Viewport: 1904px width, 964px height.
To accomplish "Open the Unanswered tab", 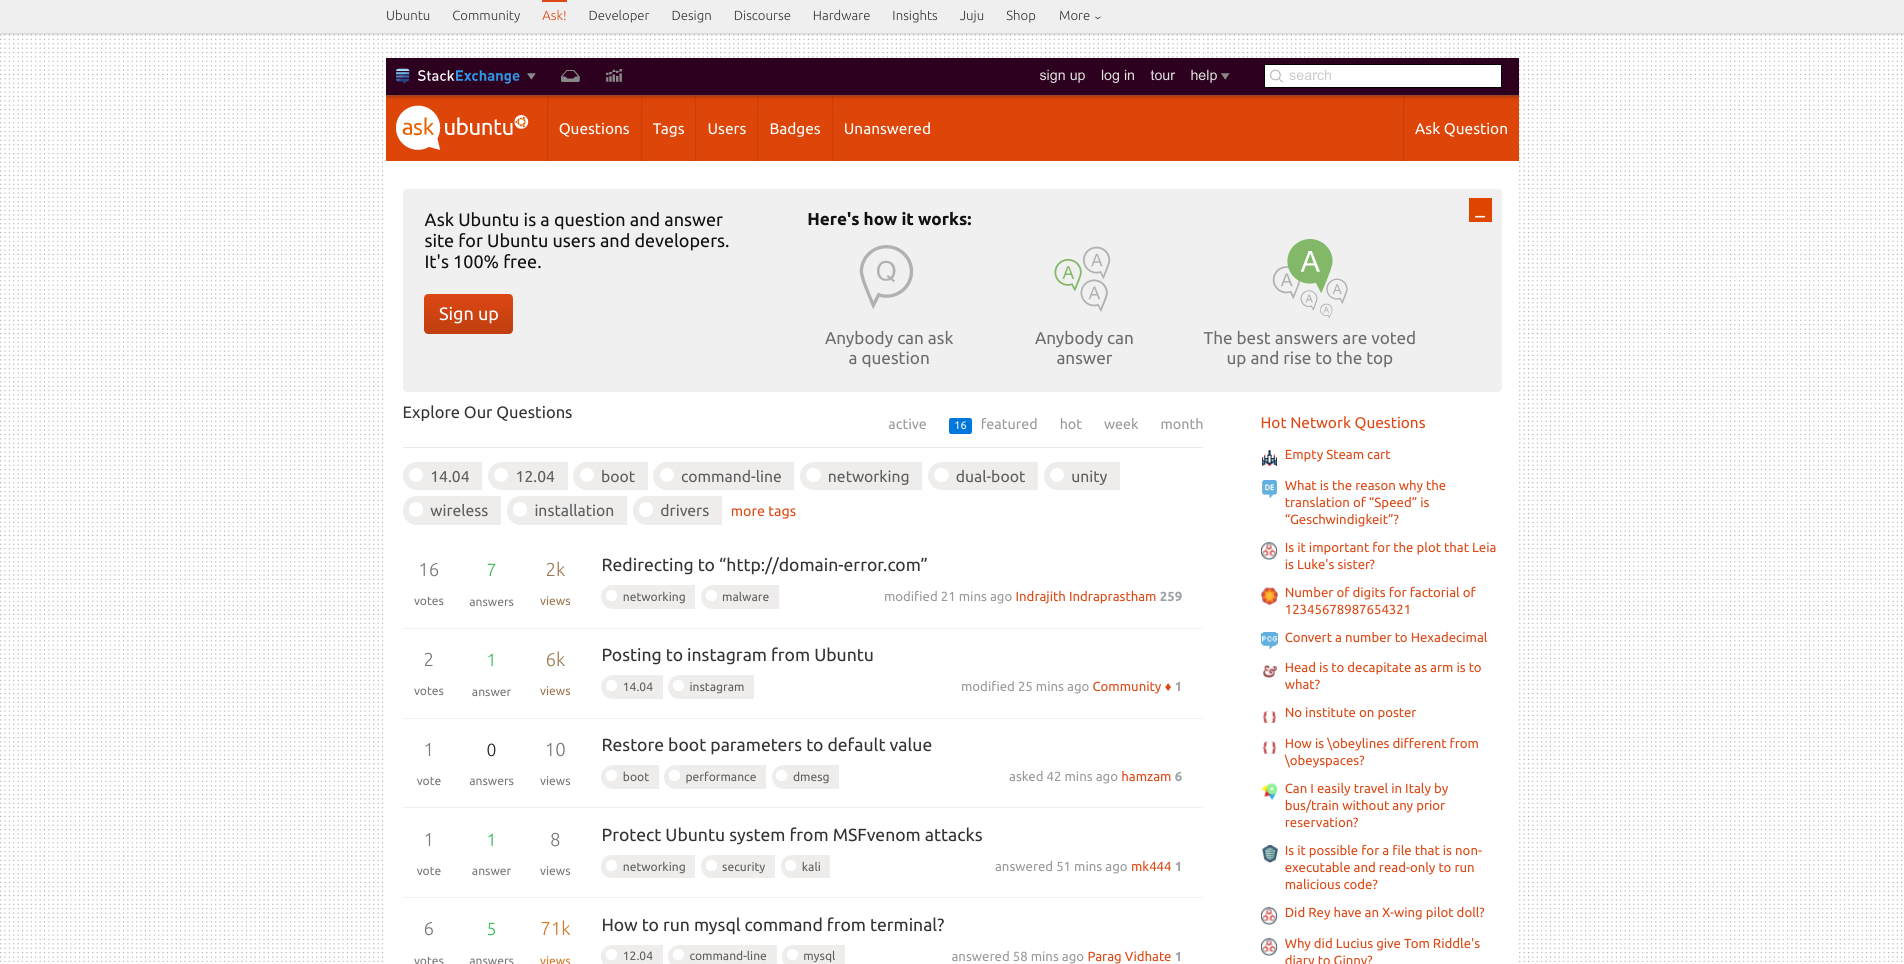I will pyautogui.click(x=887, y=129).
